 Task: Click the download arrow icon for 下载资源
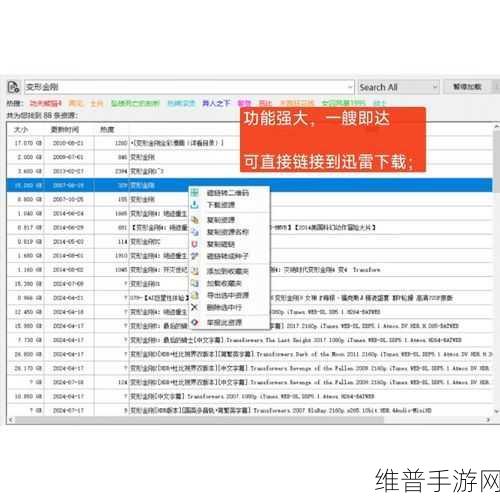pos(195,205)
